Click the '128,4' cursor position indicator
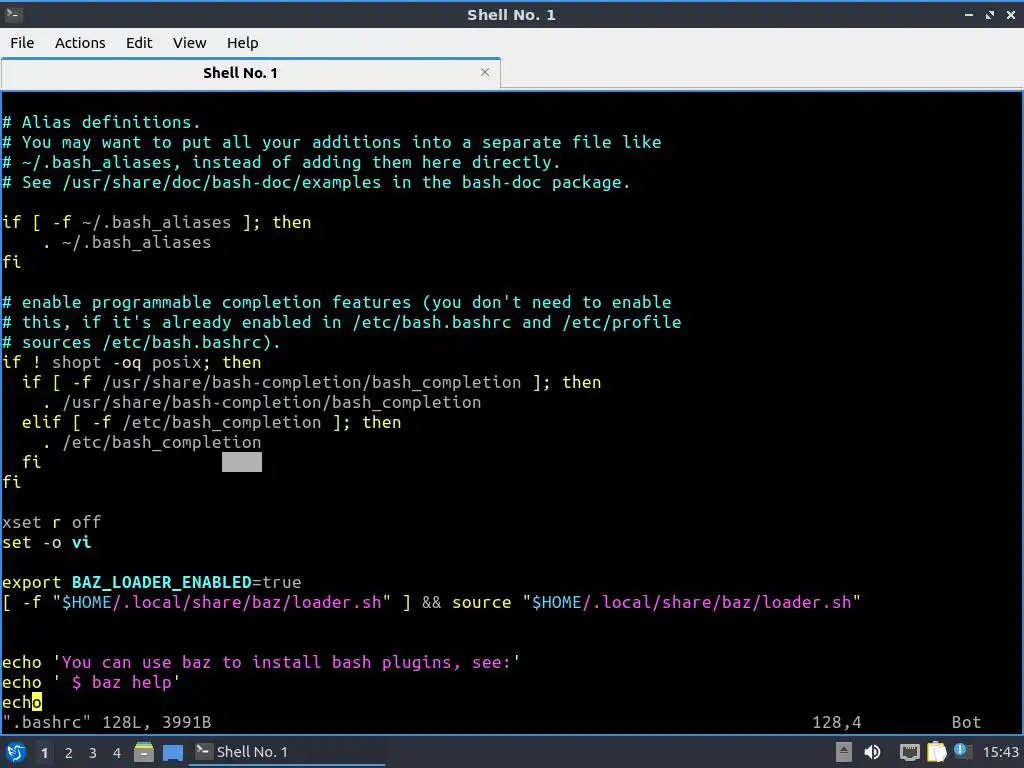The width and height of the screenshot is (1024, 768). pyautogui.click(x=837, y=722)
